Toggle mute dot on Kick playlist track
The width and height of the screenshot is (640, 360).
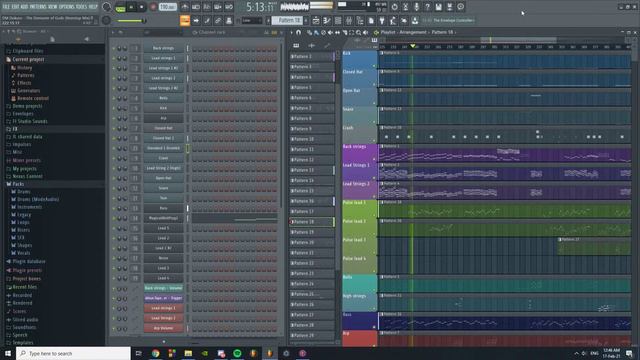click(x=374, y=66)
